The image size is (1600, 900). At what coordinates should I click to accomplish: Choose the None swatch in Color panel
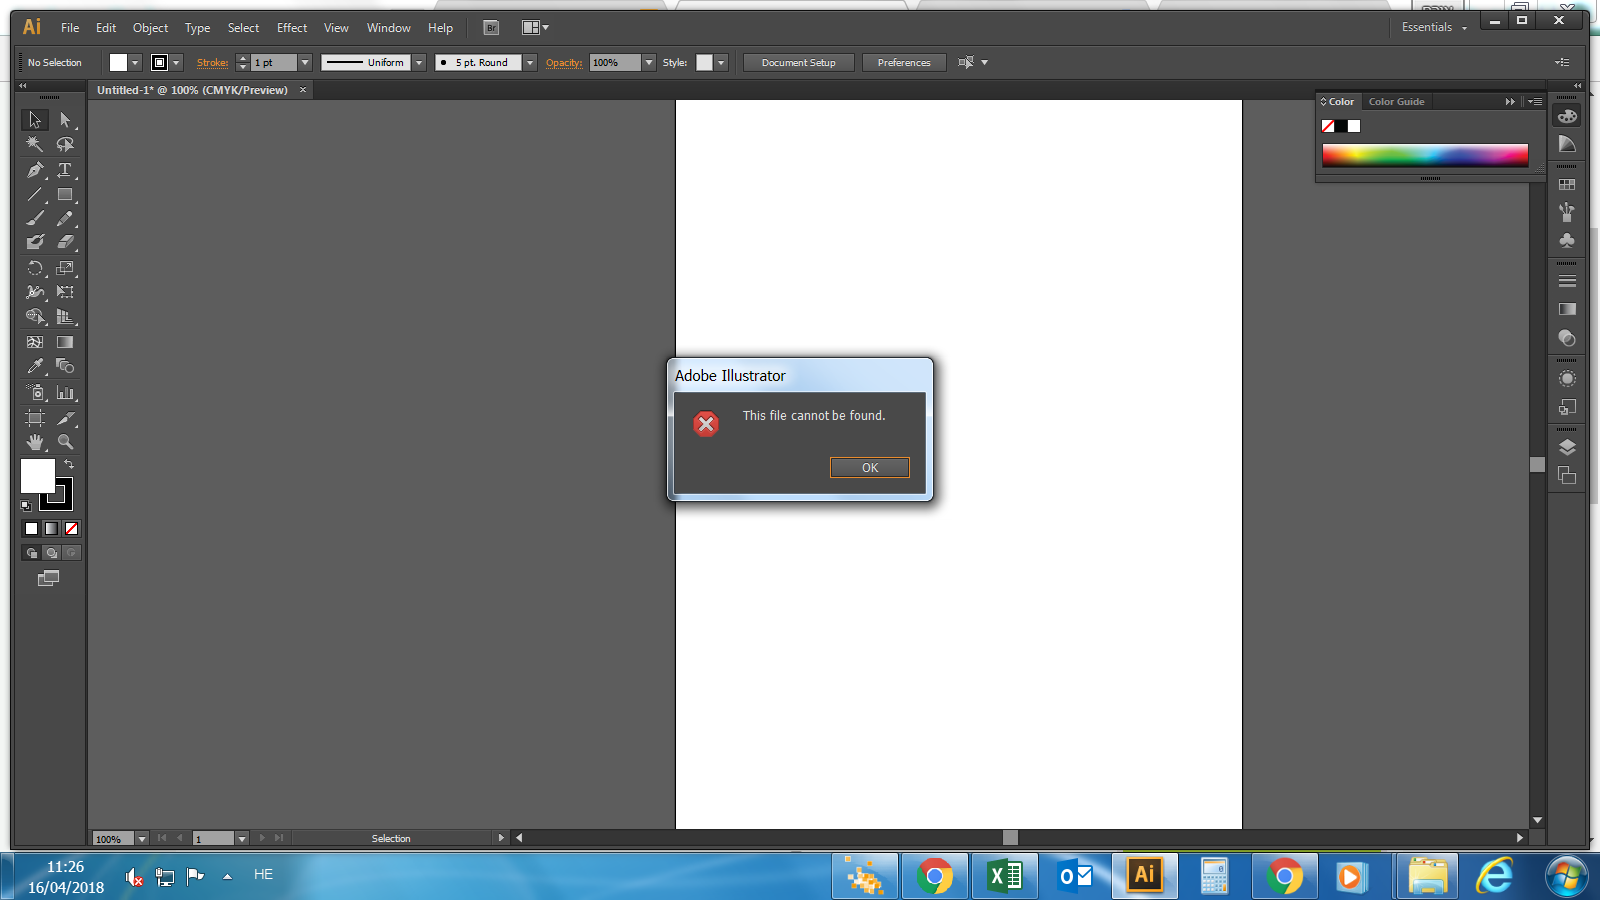(x=1328, y=126)
